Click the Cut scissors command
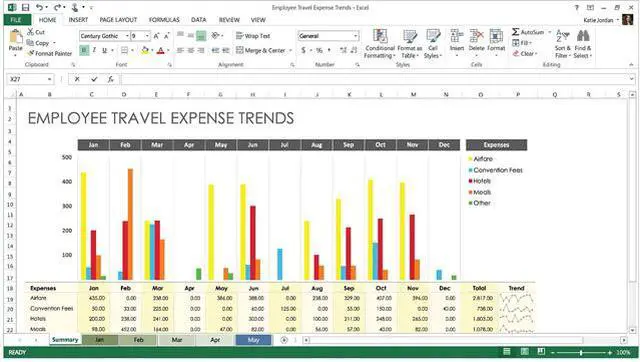This screenshot has width=640, height=362. click(36, 32)
